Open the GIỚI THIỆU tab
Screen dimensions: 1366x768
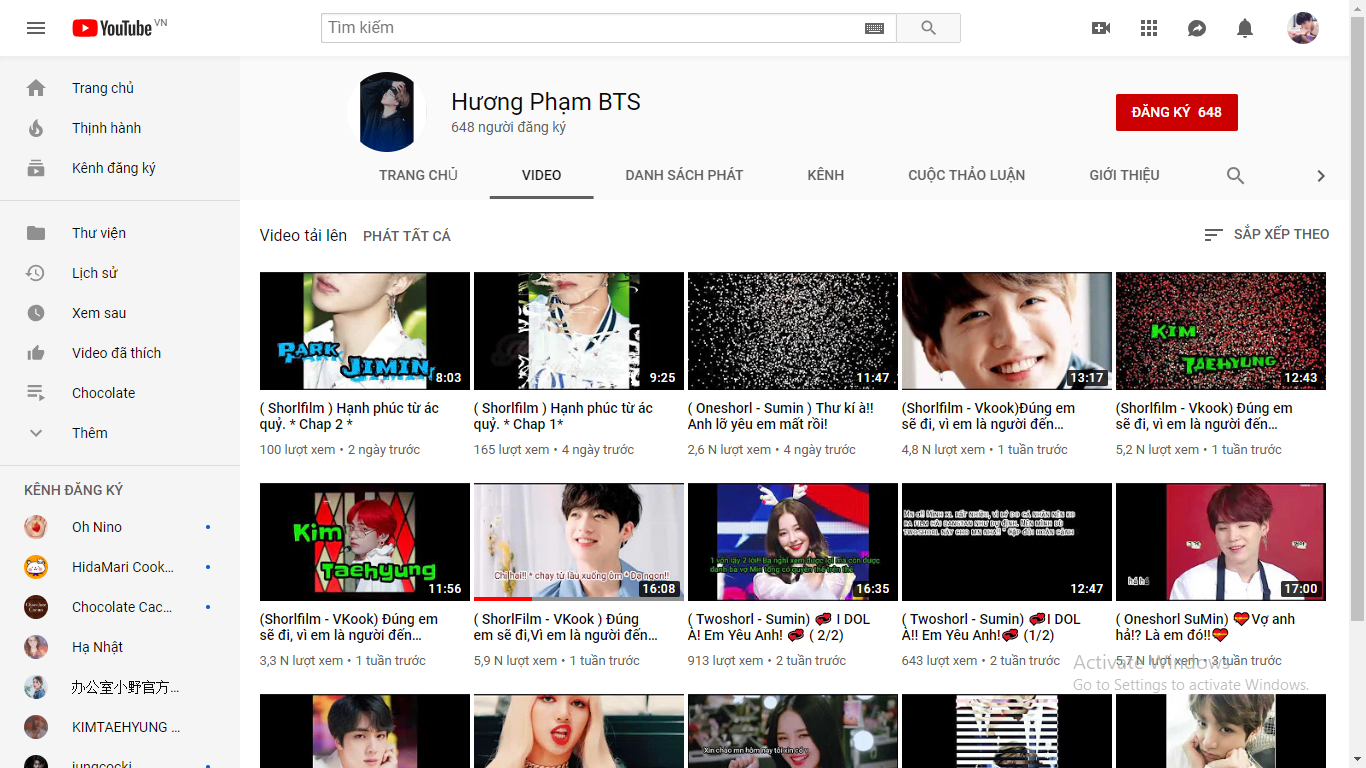1124,175
